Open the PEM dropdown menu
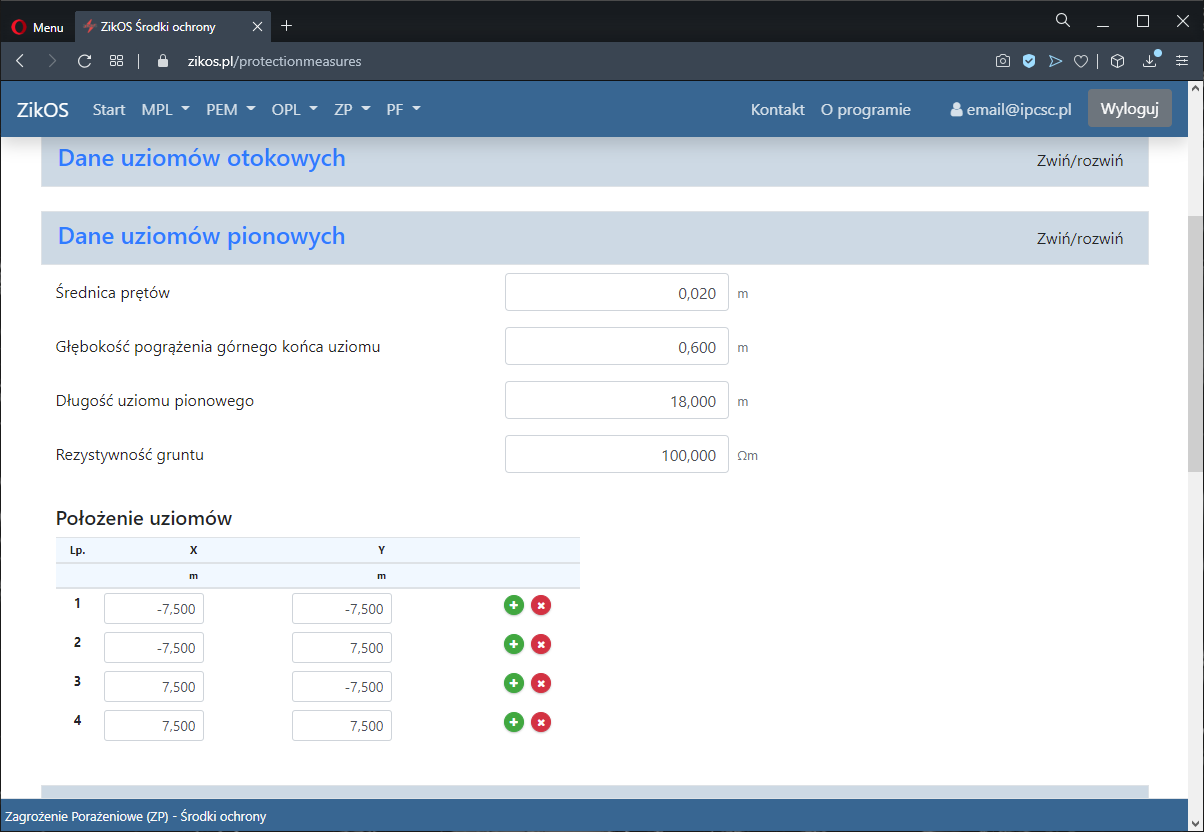This screenshot has height=832, width=1204. 231,110
